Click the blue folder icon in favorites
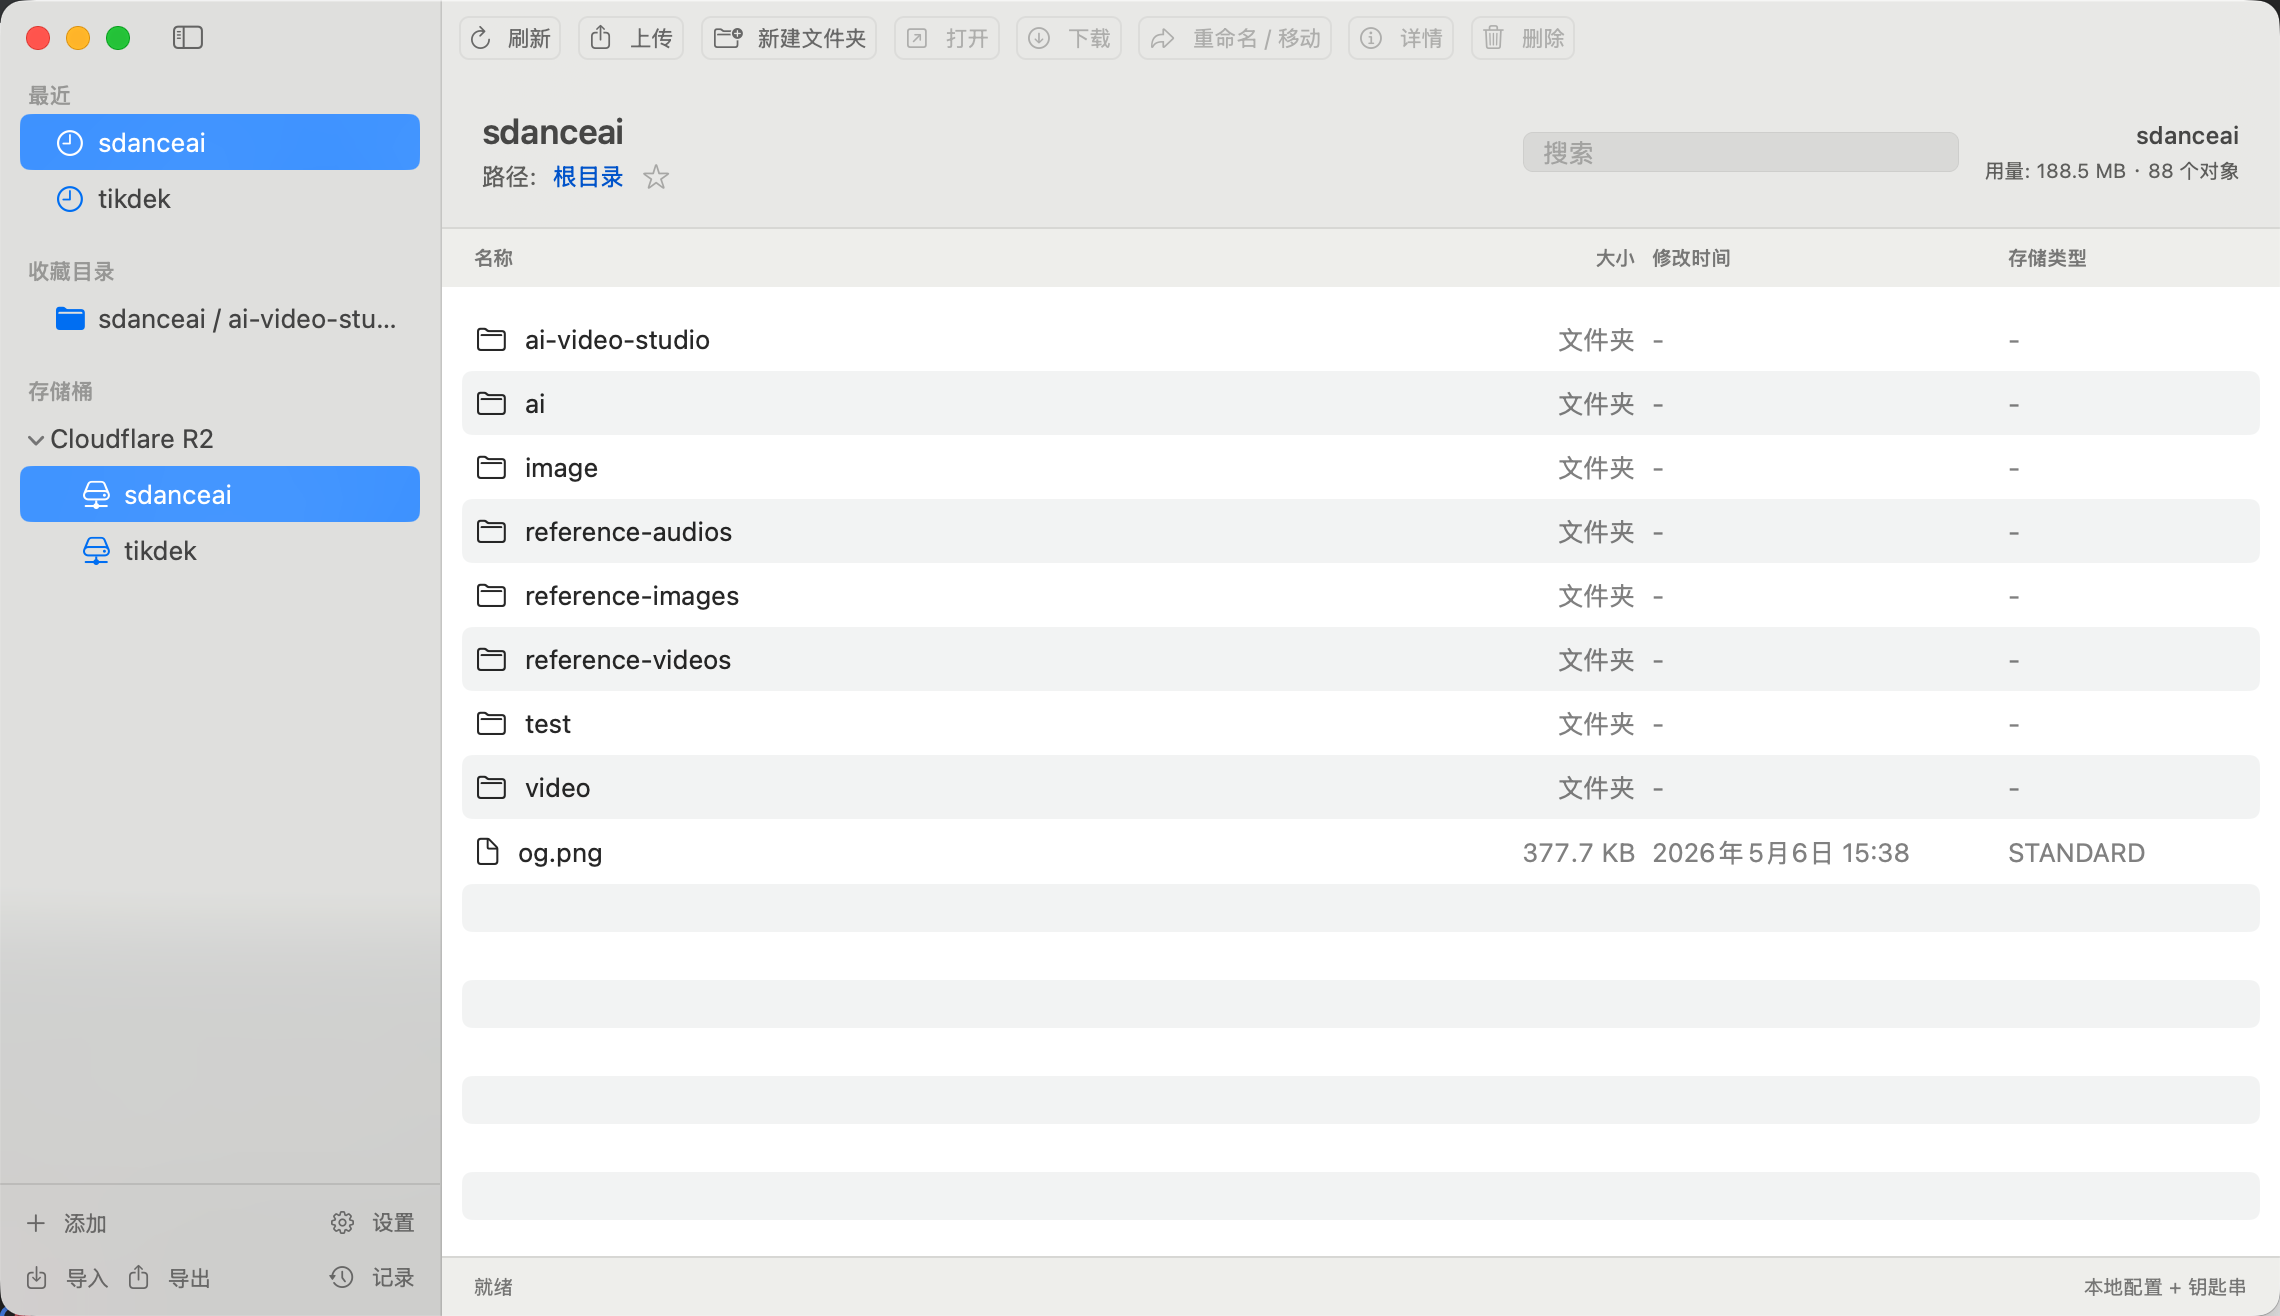2280x1316 pixels. [x=70, y=318]
